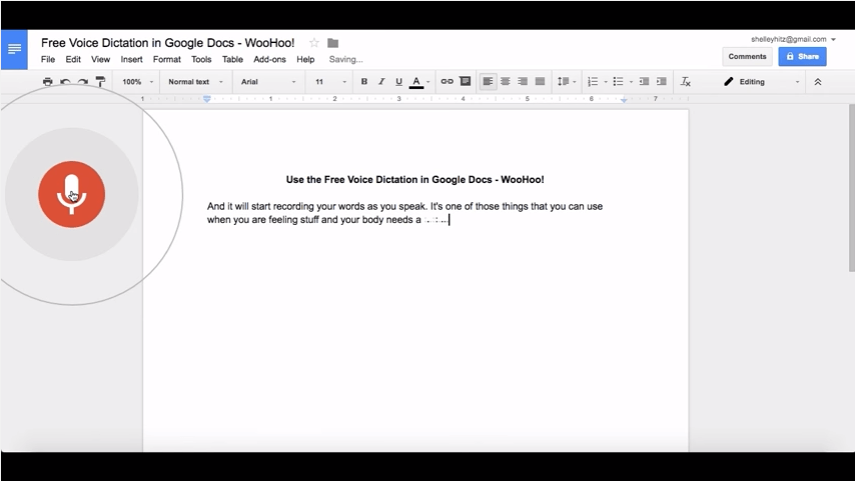The width and height of the screenshot is (855, 481).
Task: Open the Insert menu
Action: point(131,59)
